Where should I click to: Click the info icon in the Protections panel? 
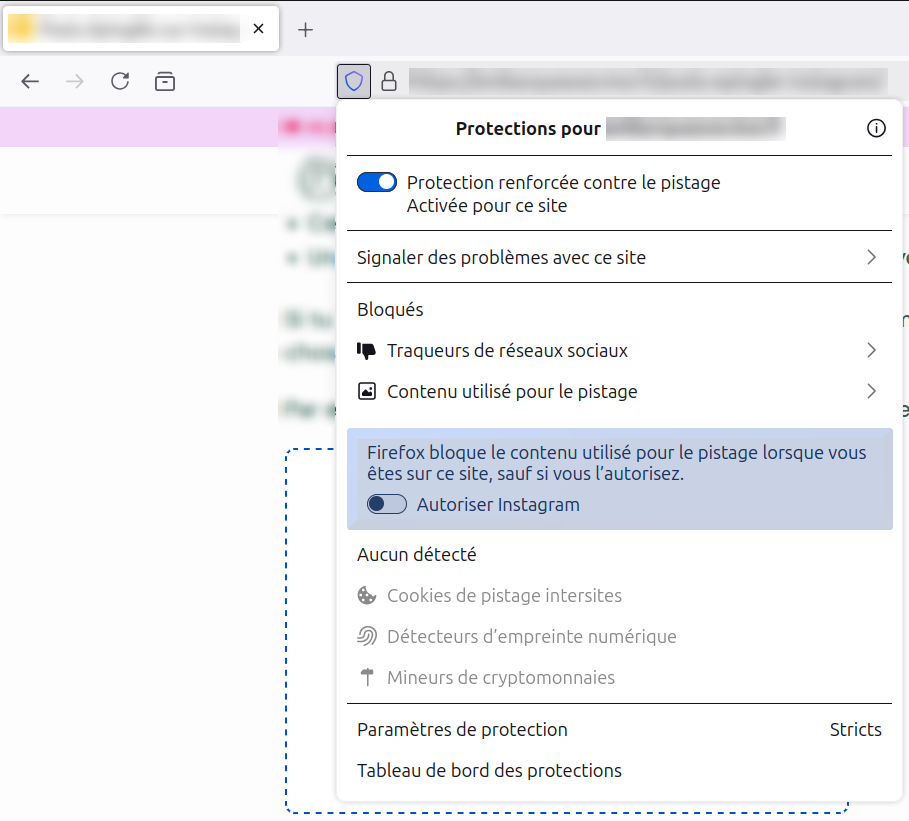point(877,128)
